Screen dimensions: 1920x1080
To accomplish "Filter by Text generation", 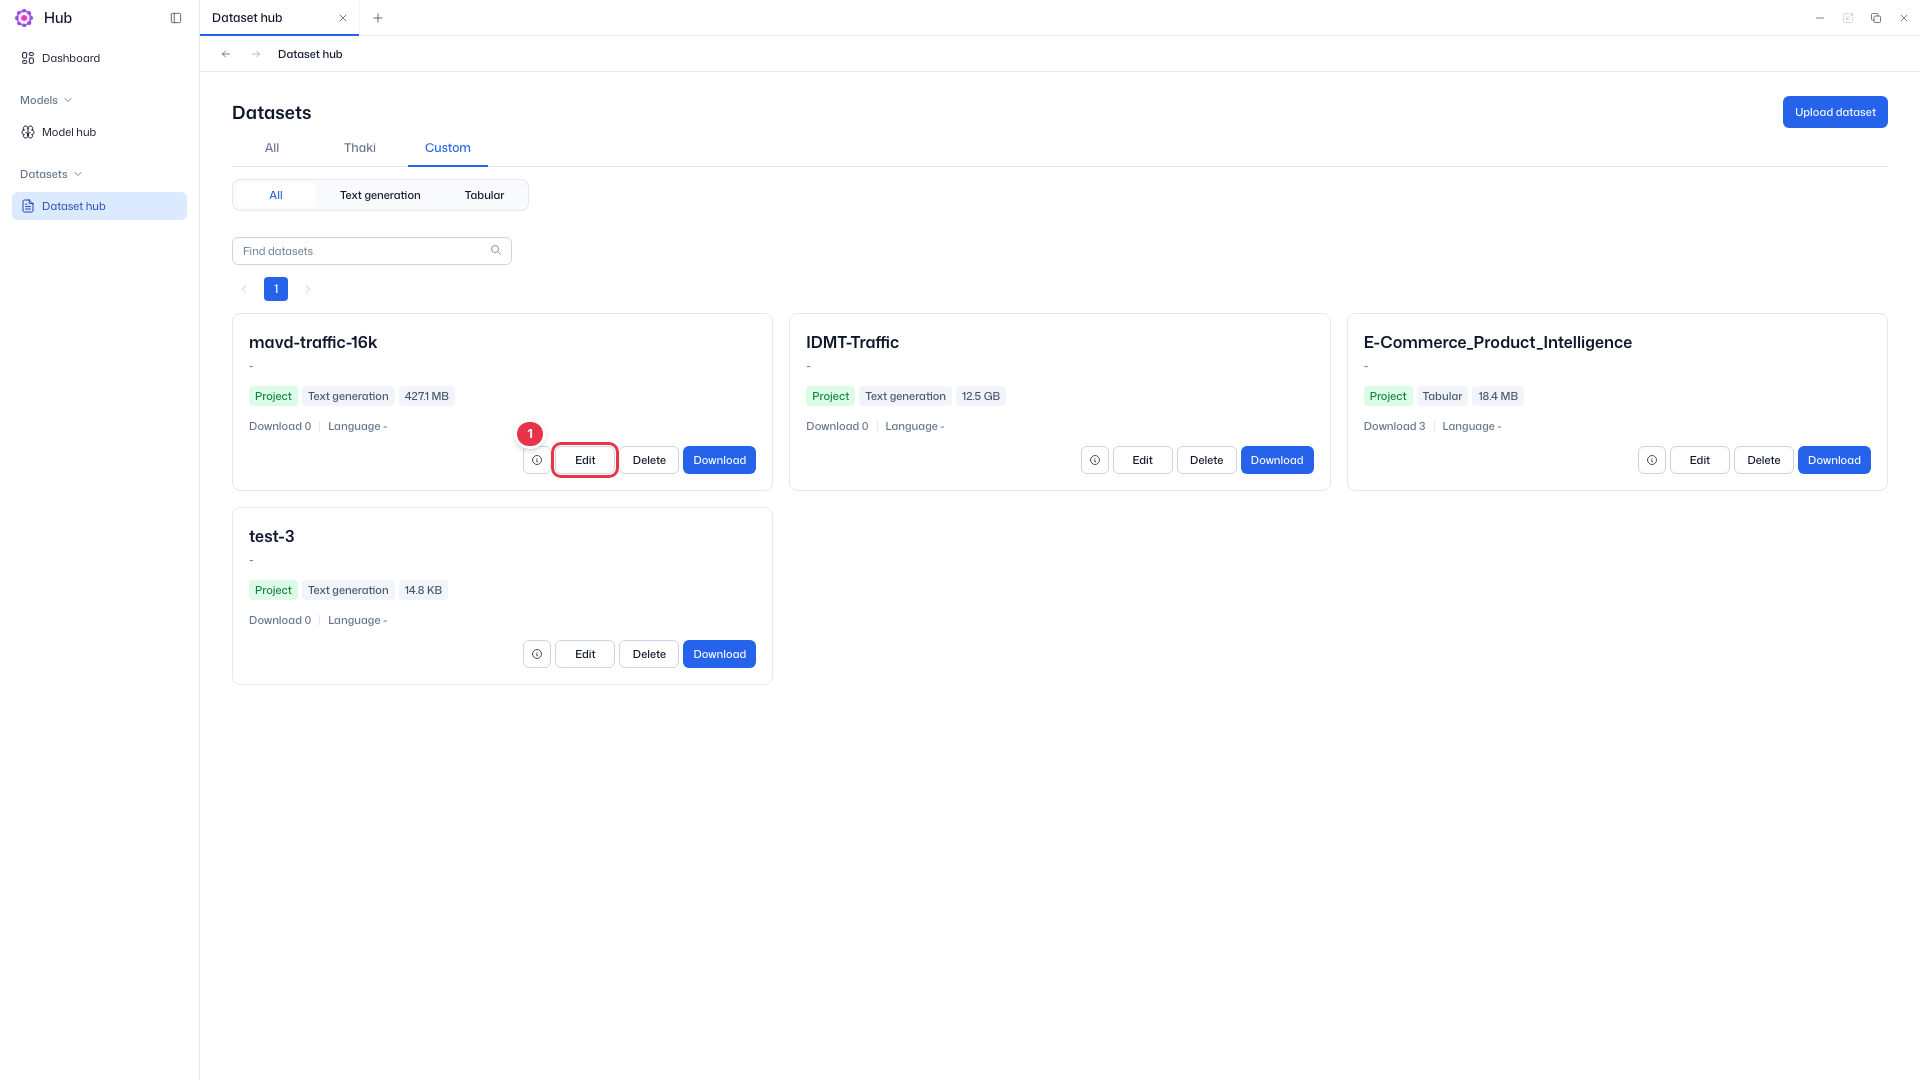I will point(380,195).
